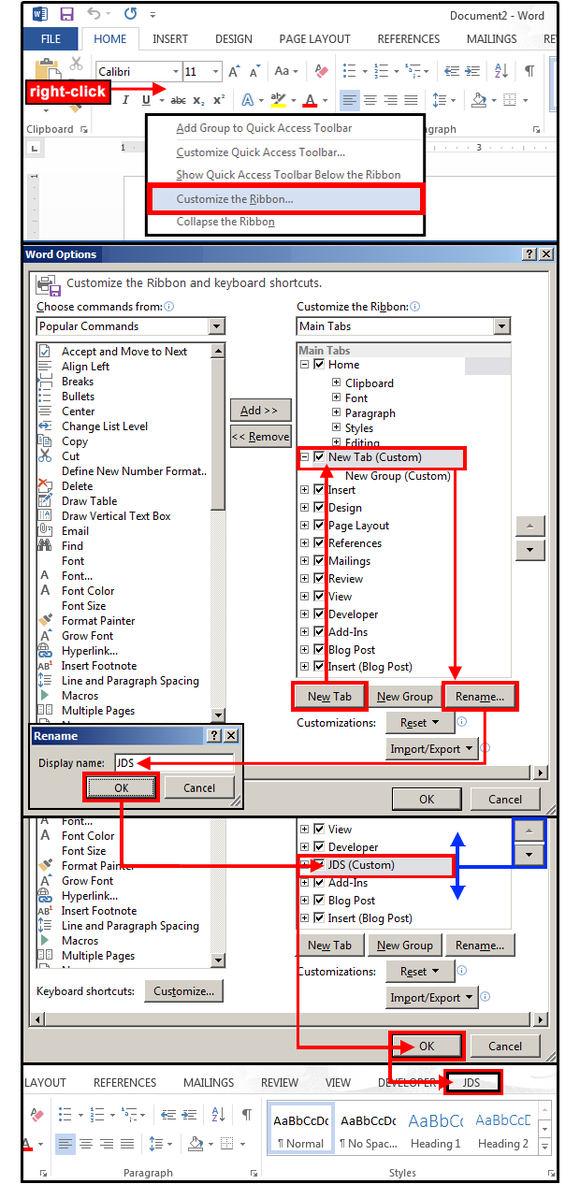The image size is (580, 1184).
Task: Click the Clear All Formatting eraser icon
Action: [321, 71]
